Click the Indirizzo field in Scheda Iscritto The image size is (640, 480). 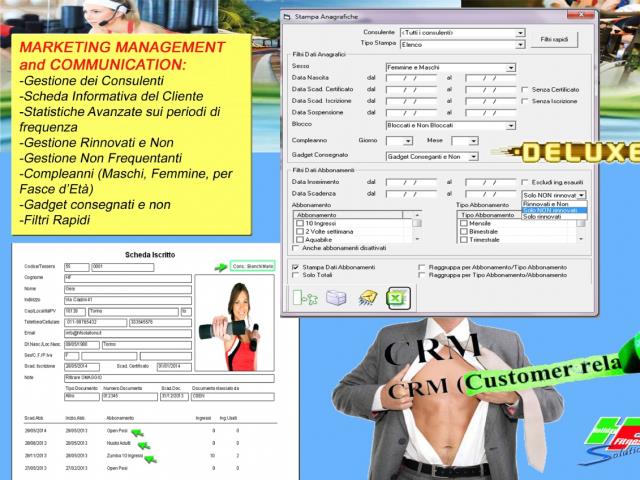point(128,300)
